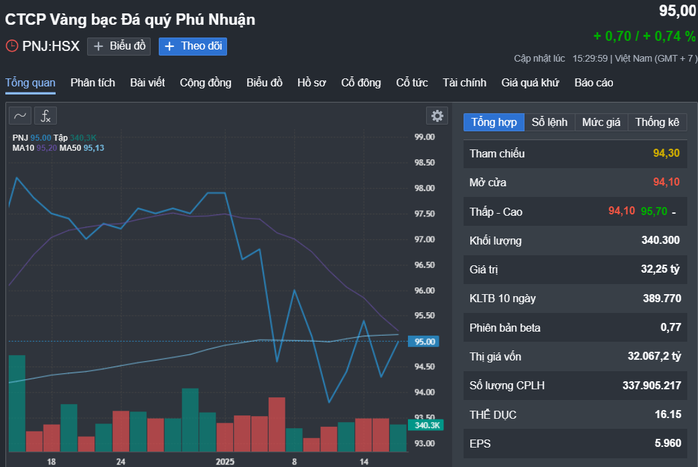Click the company name CTCP Vàng bạc Đá quý Phú Nhuận
This screenshot has height=467, width=698.
click(130, 20)
